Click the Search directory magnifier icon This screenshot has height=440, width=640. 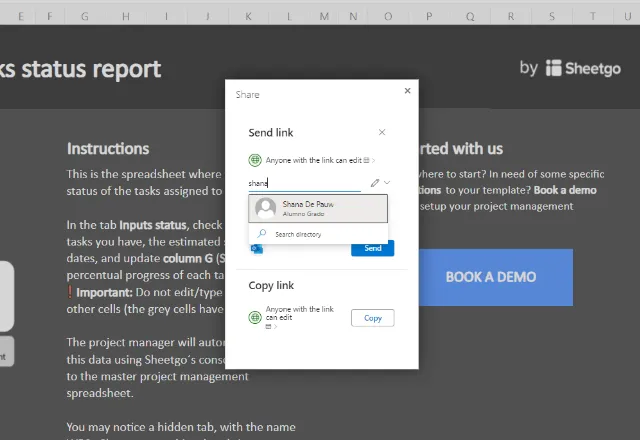point(262,233)
